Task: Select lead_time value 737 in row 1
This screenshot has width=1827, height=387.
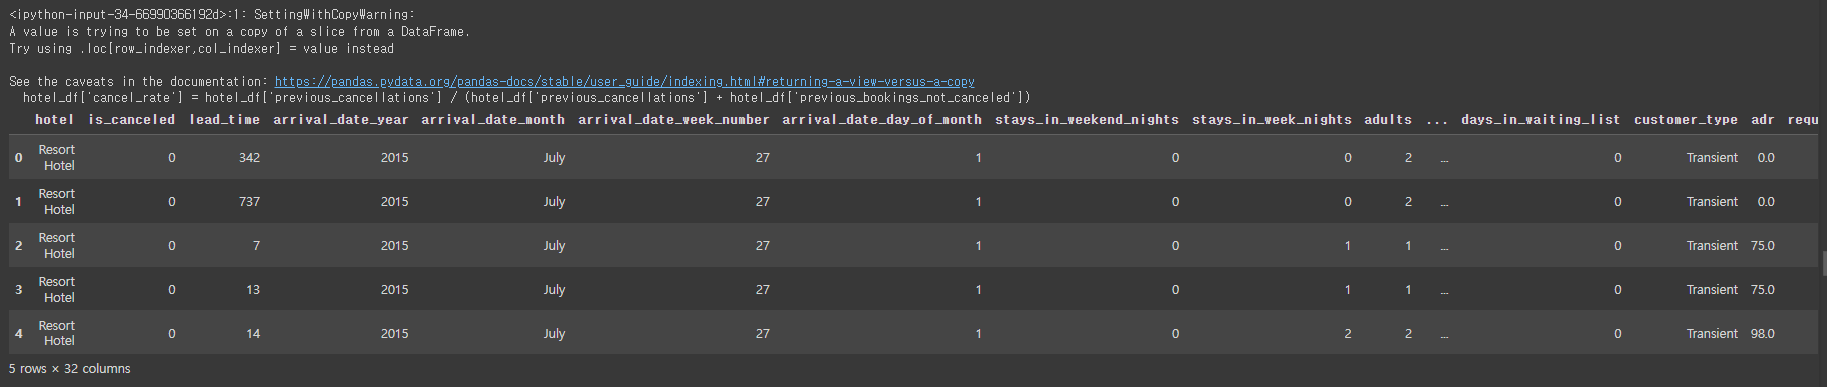Action: click(249, 201)
